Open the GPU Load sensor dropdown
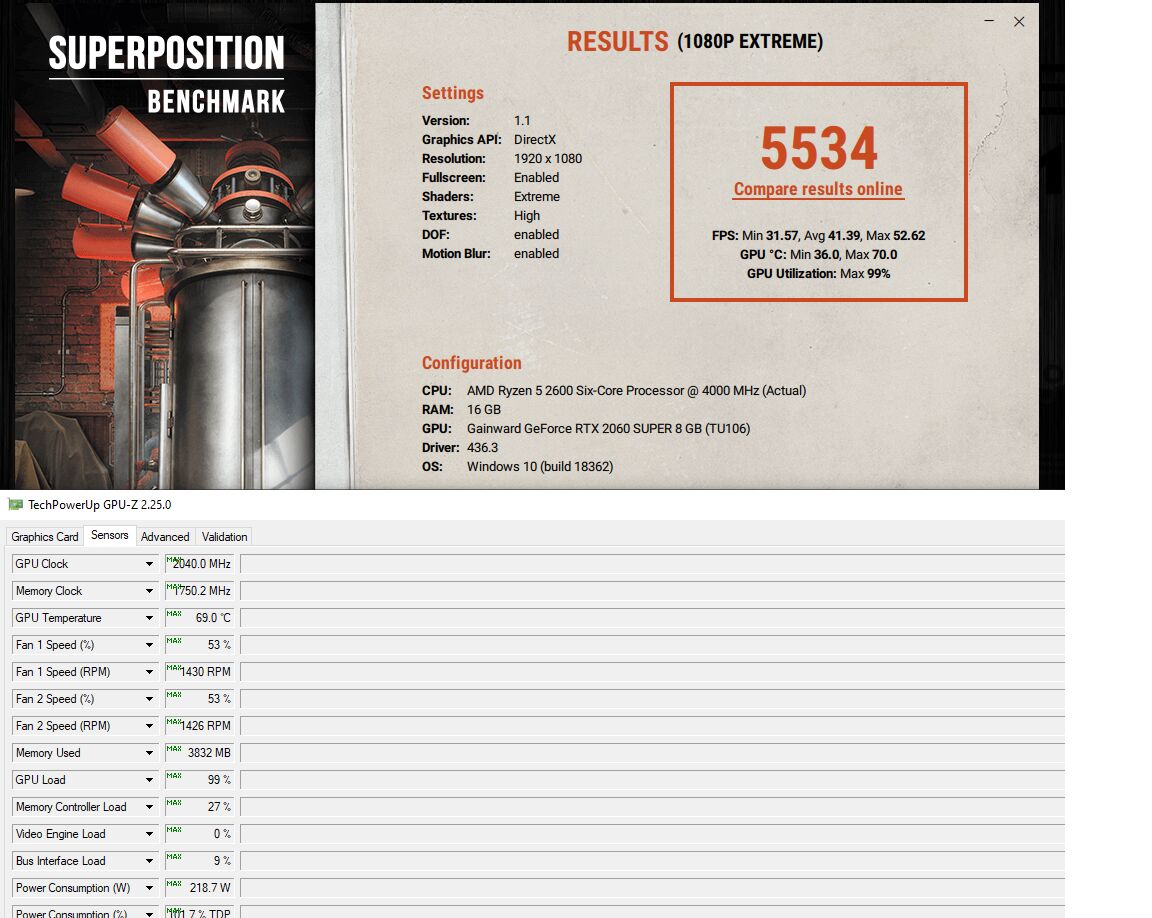Screen dimensions: 1152x918 149,780
